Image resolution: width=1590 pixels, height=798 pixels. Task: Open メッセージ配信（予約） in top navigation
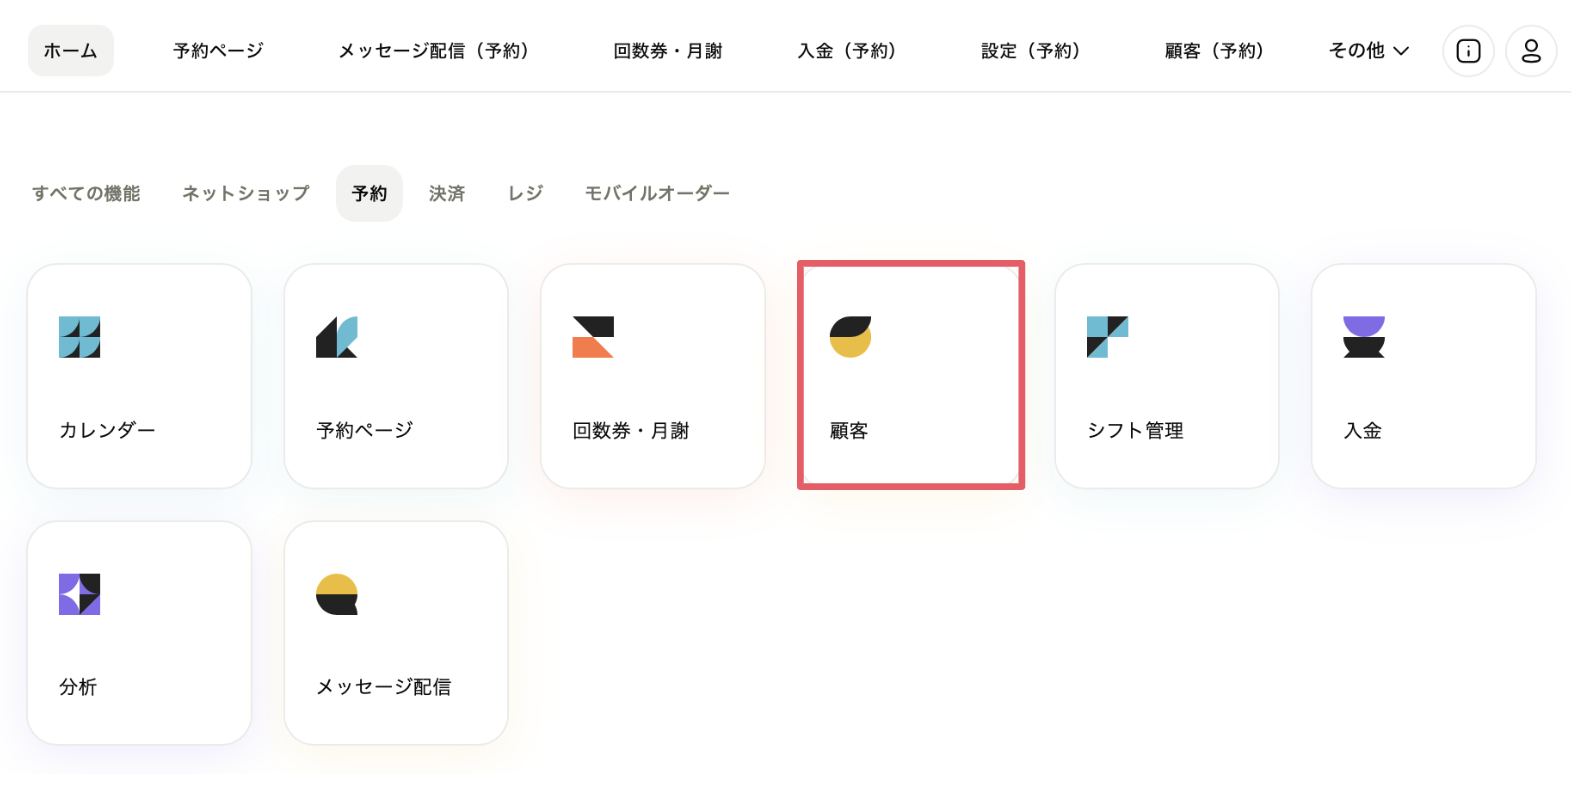434,51
